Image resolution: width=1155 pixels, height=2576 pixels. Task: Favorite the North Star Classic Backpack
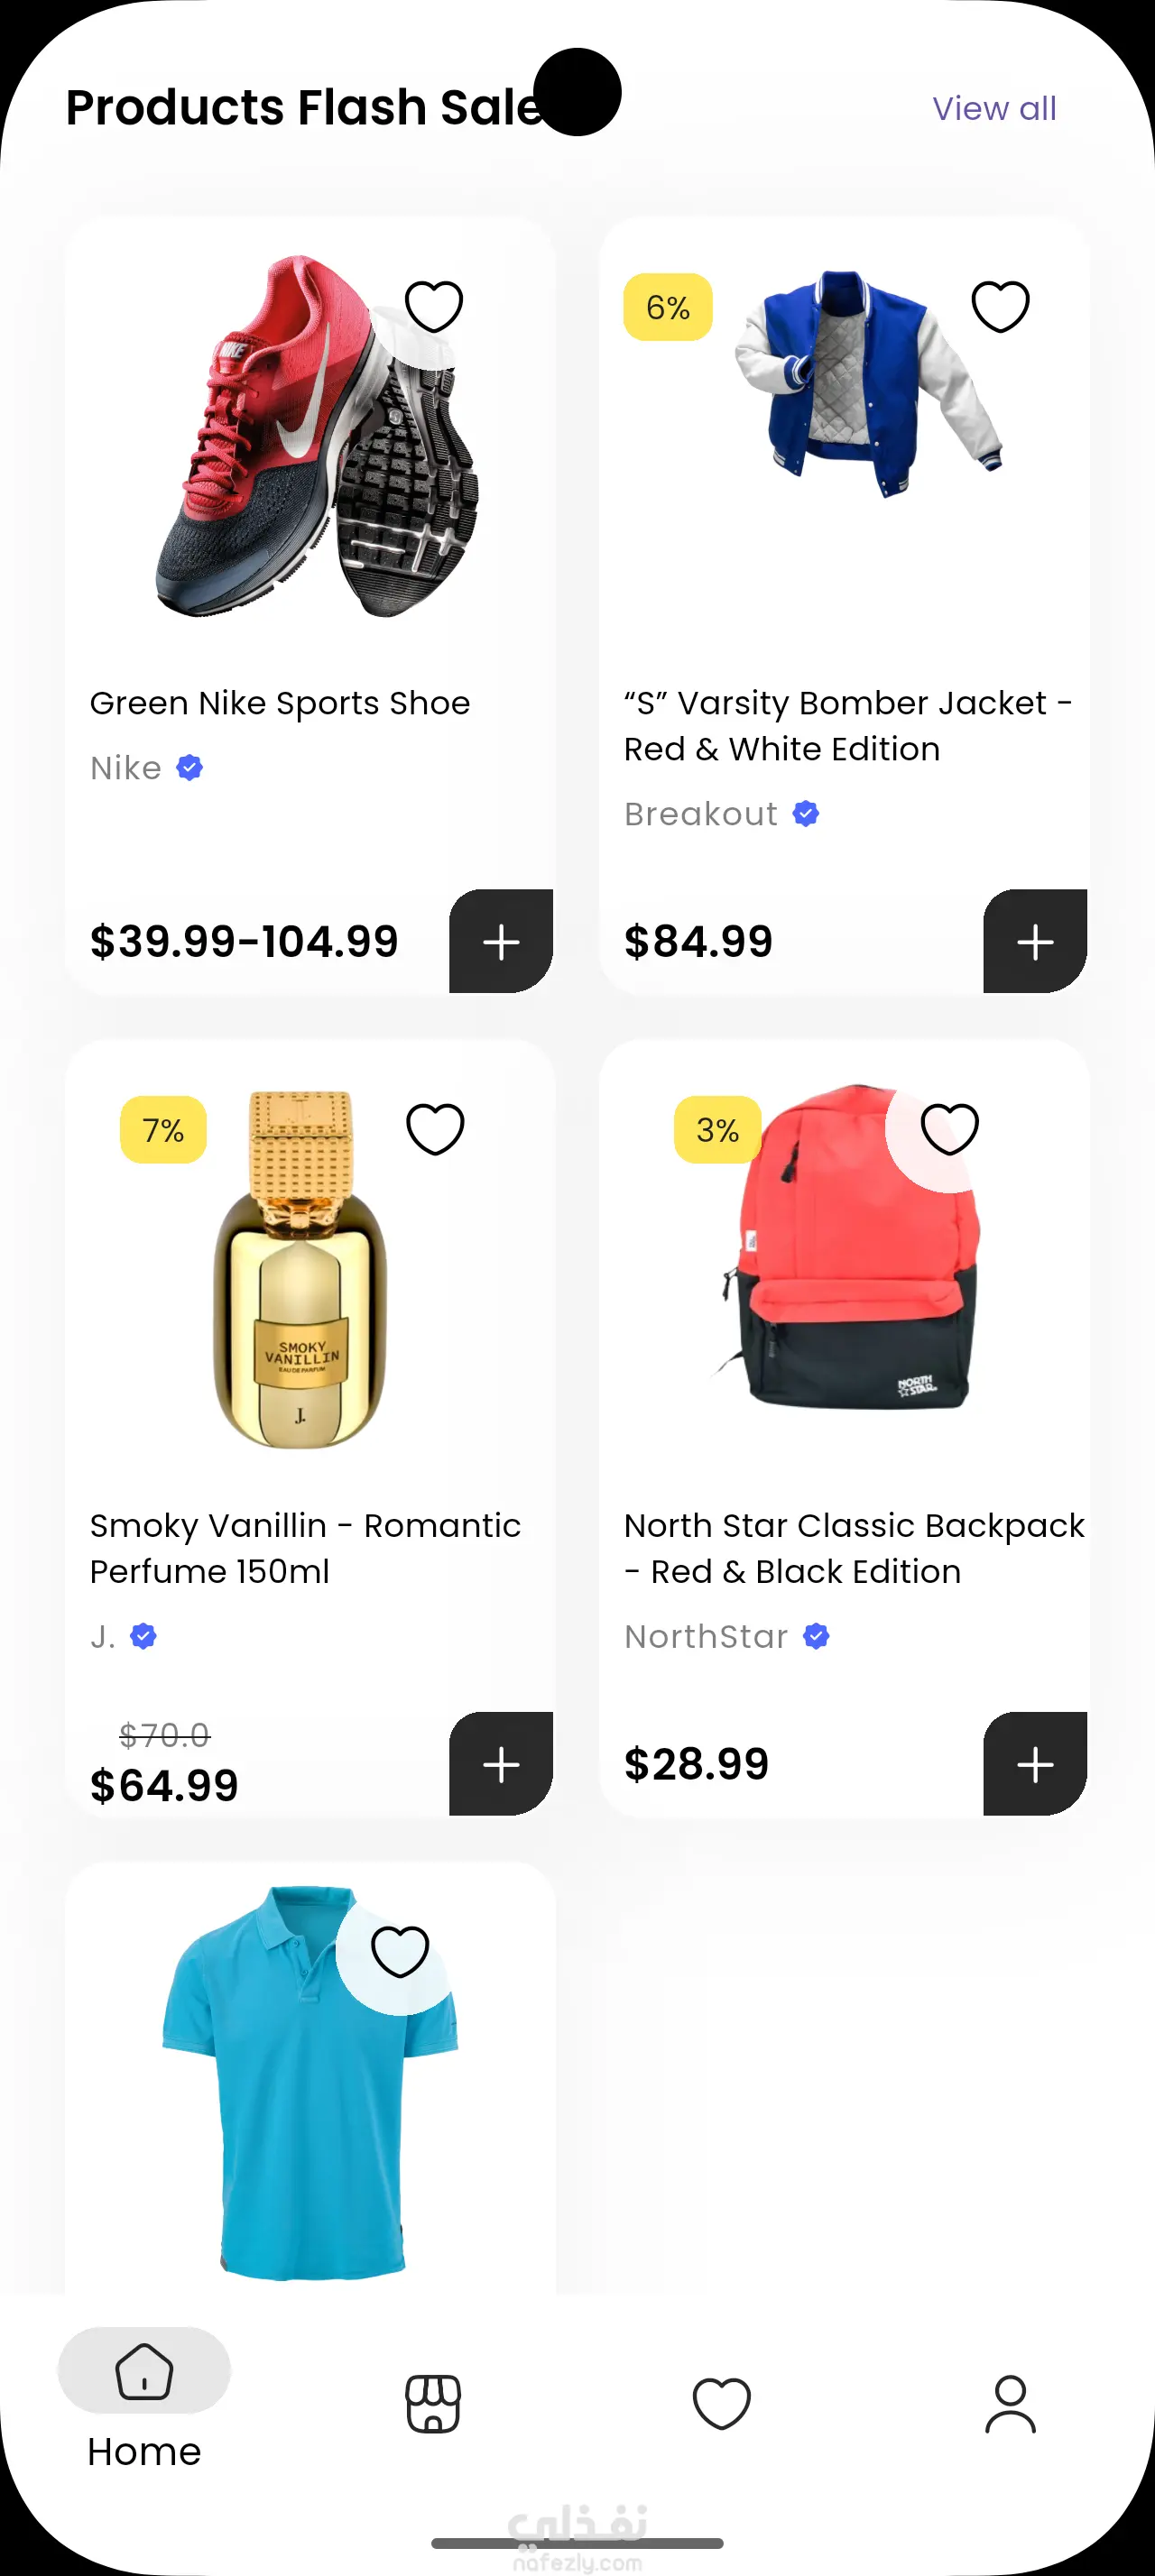(x=949, y=1129)
